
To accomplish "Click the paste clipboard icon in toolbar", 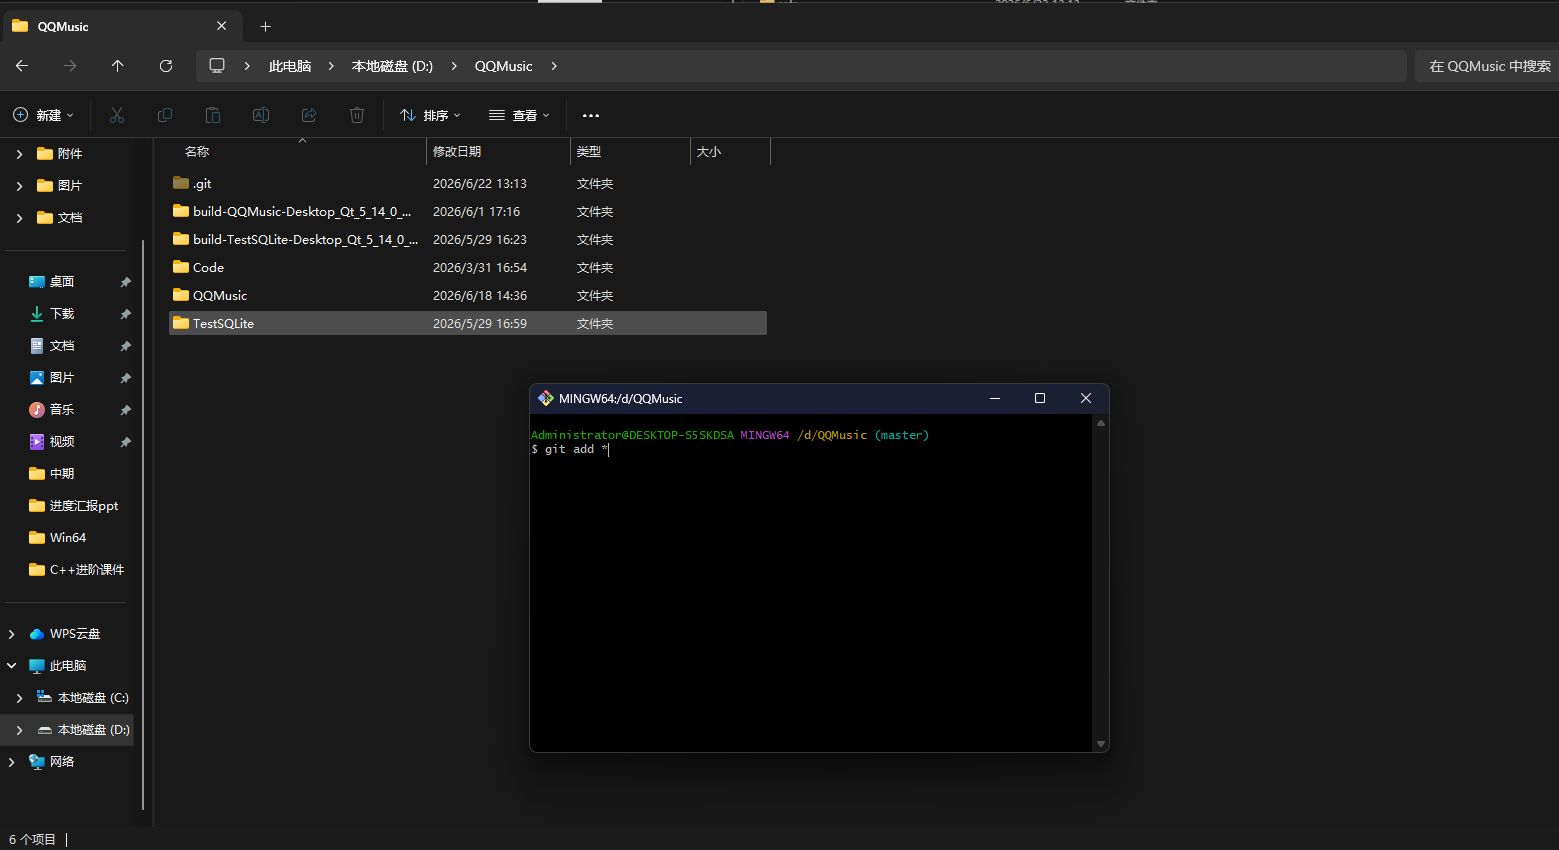I will click(x=213, y=115).
